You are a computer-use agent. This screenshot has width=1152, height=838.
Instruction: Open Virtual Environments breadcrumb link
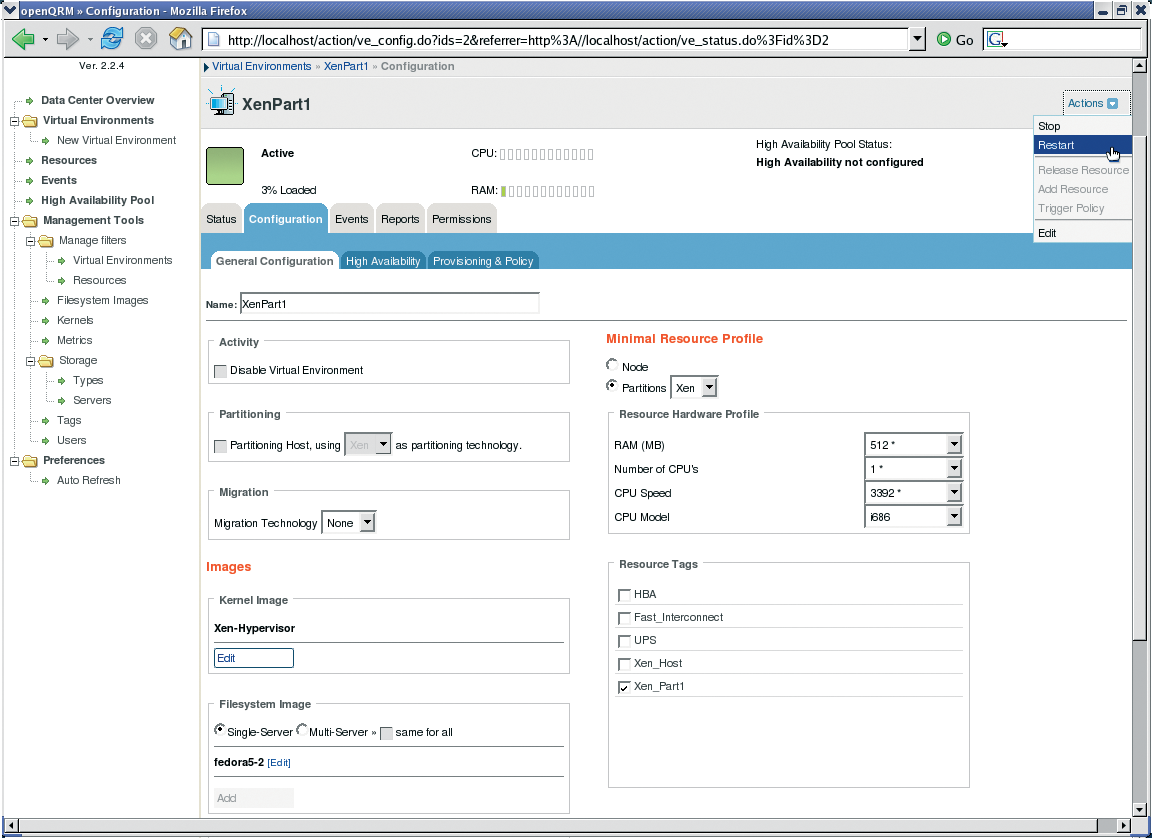(262, 66)
